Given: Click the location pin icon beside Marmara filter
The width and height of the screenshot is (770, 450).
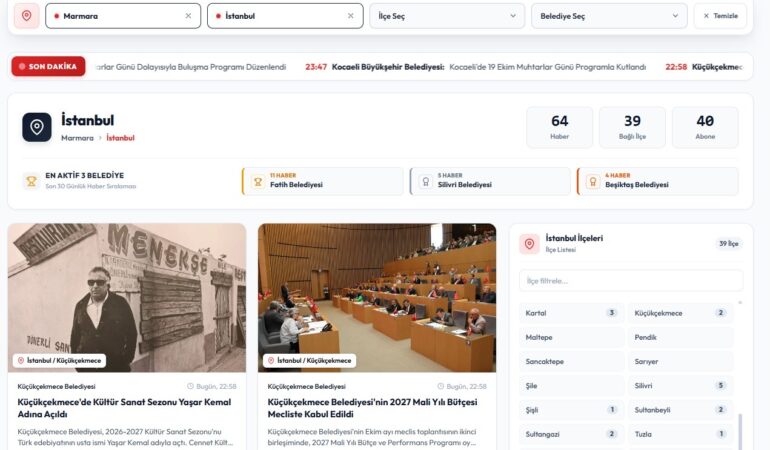Looking at the screenshot, I should pos(27,16).
